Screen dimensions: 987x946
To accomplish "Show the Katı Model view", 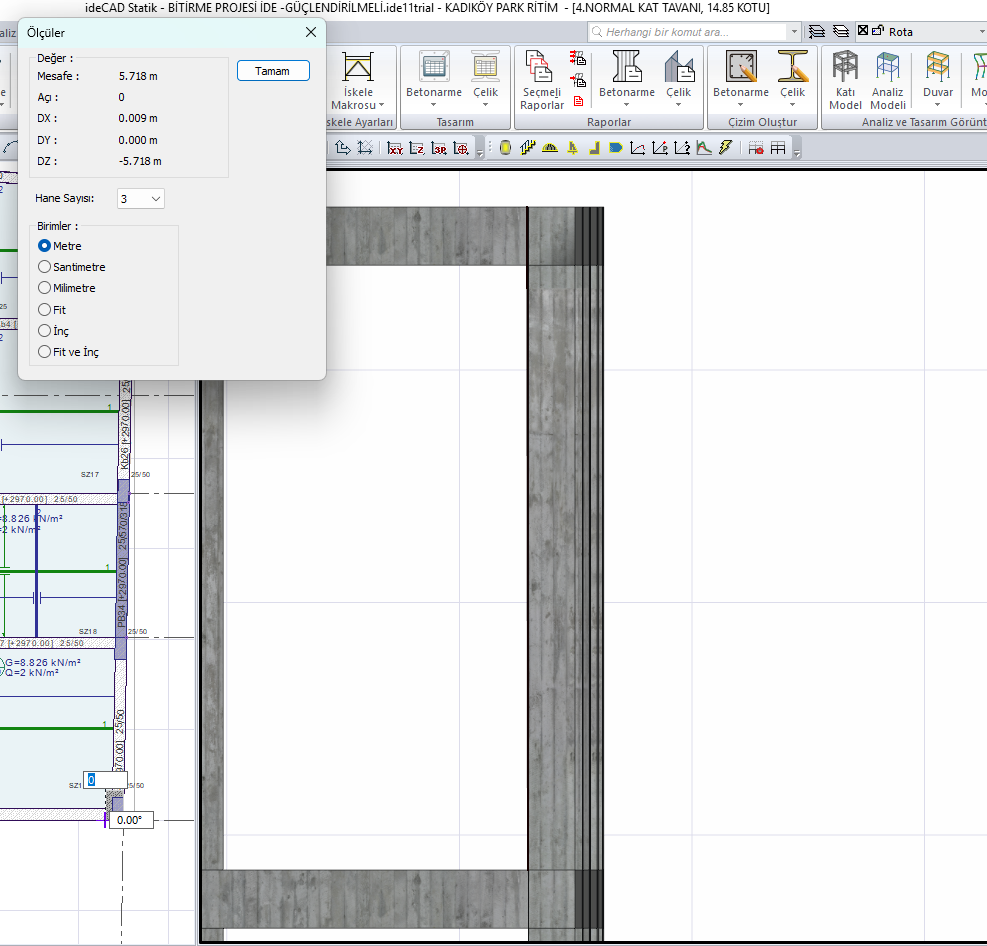I will pyautogui.click(x=845, y=80).
